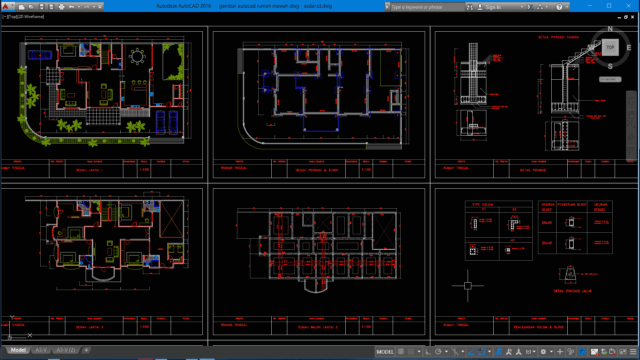Viewport: 640px width, 360px height.
Task: Open the Undo history dropdown arrow
Action: [79, 7]
